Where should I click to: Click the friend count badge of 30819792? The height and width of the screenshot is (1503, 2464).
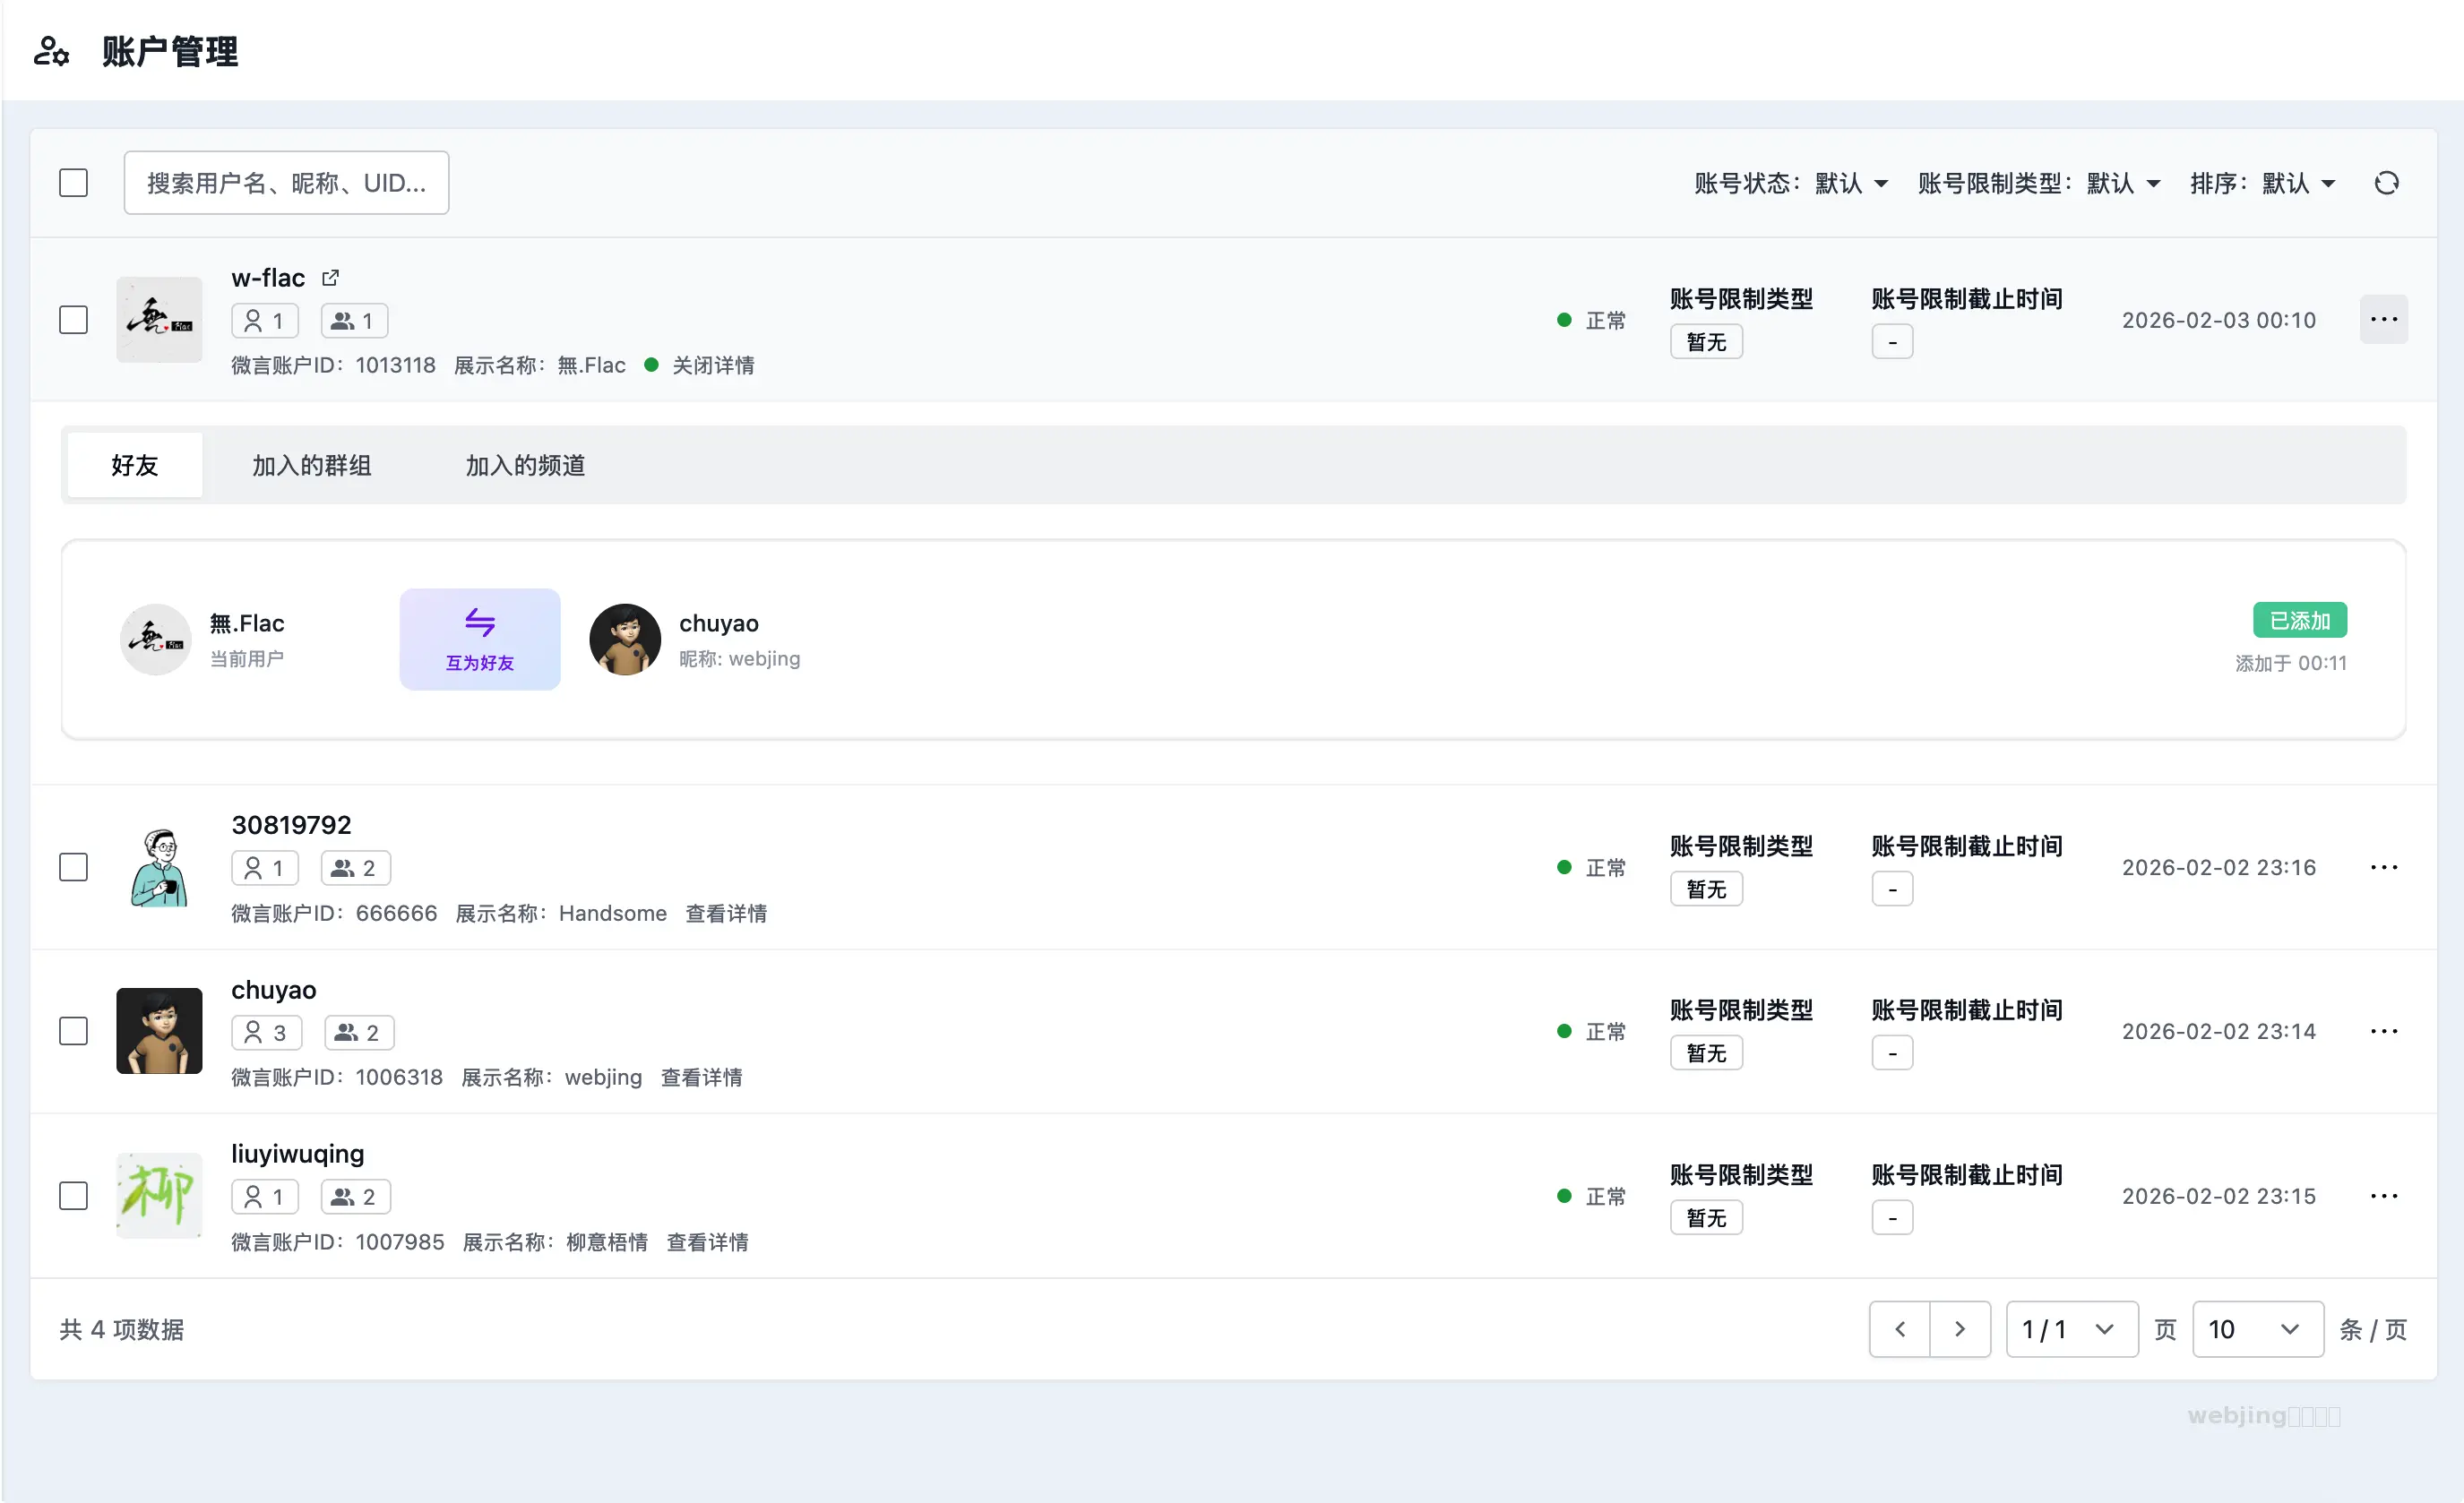[x=265, y=868]
